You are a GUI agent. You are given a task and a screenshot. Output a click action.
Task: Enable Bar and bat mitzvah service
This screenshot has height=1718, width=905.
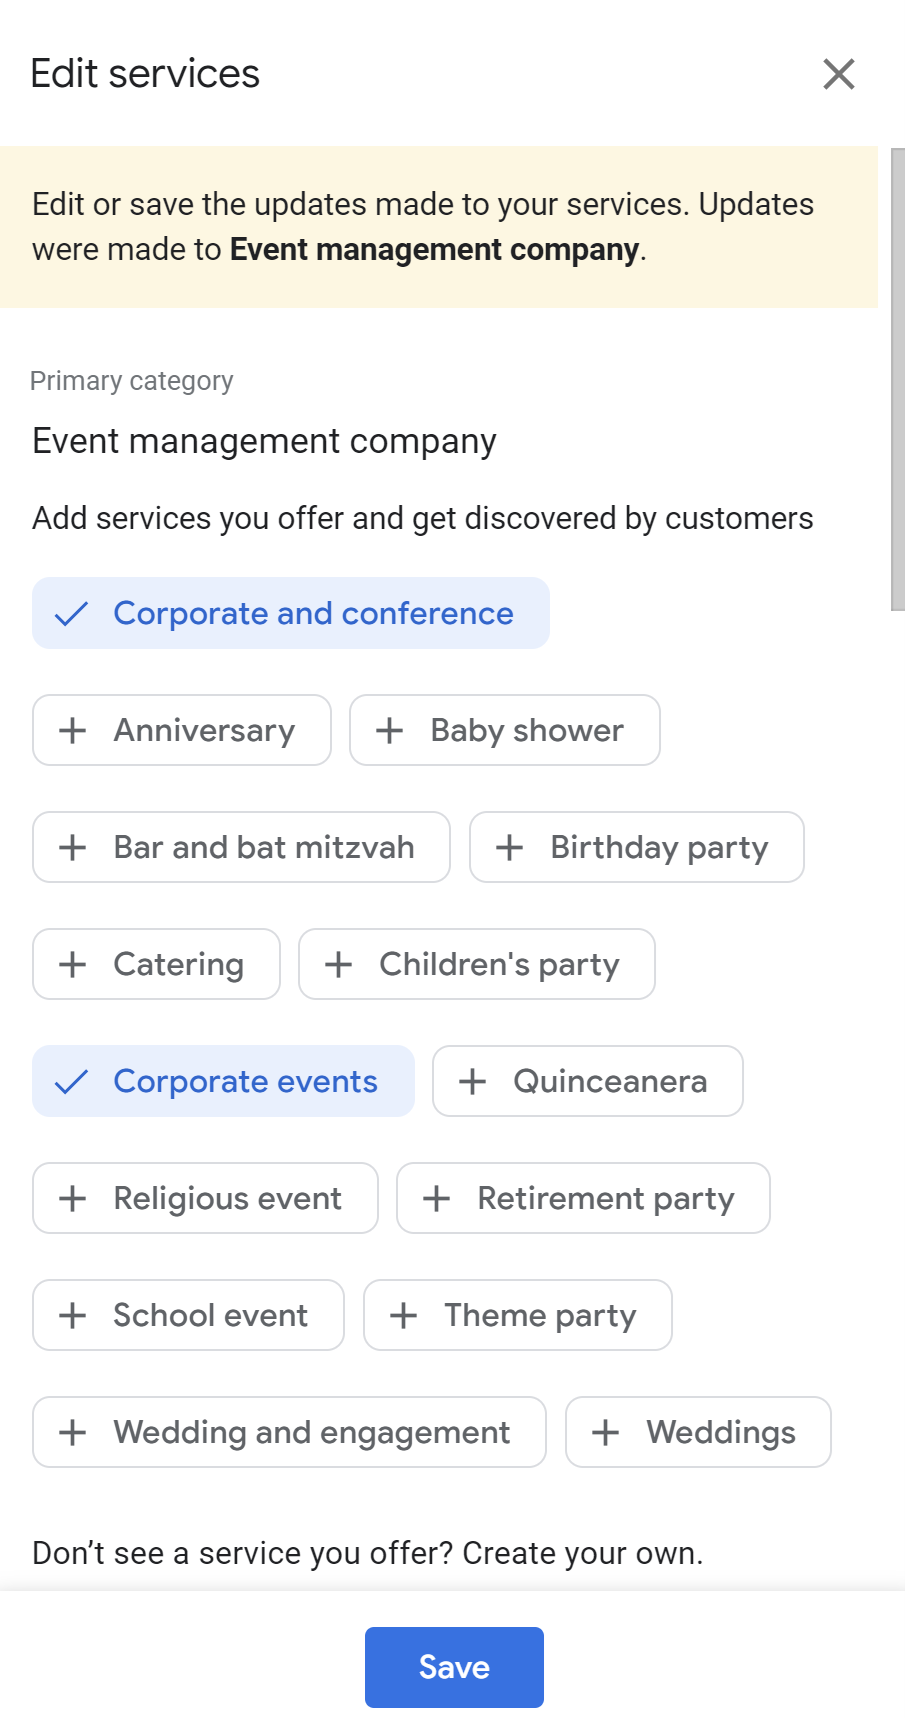tap(241, 847)
